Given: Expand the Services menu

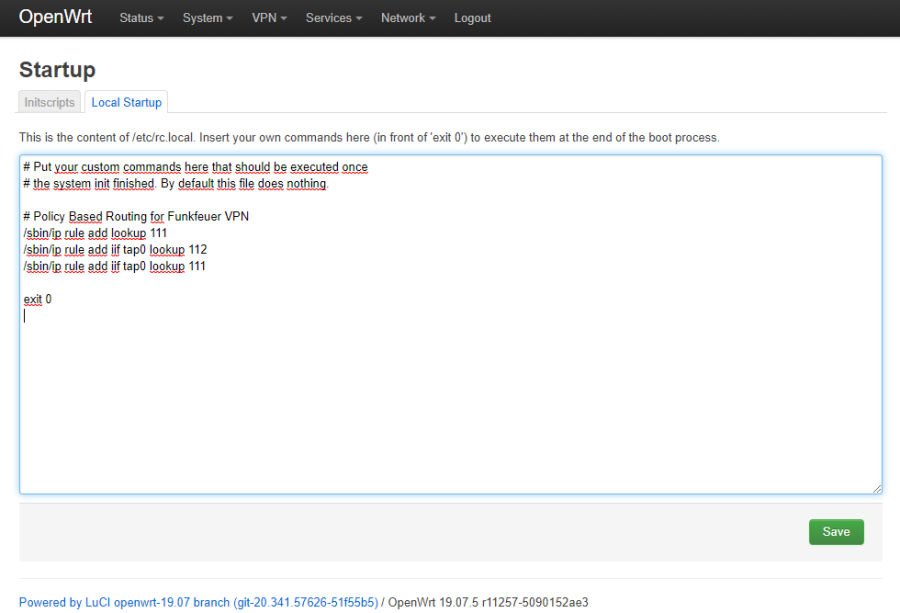Looking at the screenshot, I should pos(328,18).
